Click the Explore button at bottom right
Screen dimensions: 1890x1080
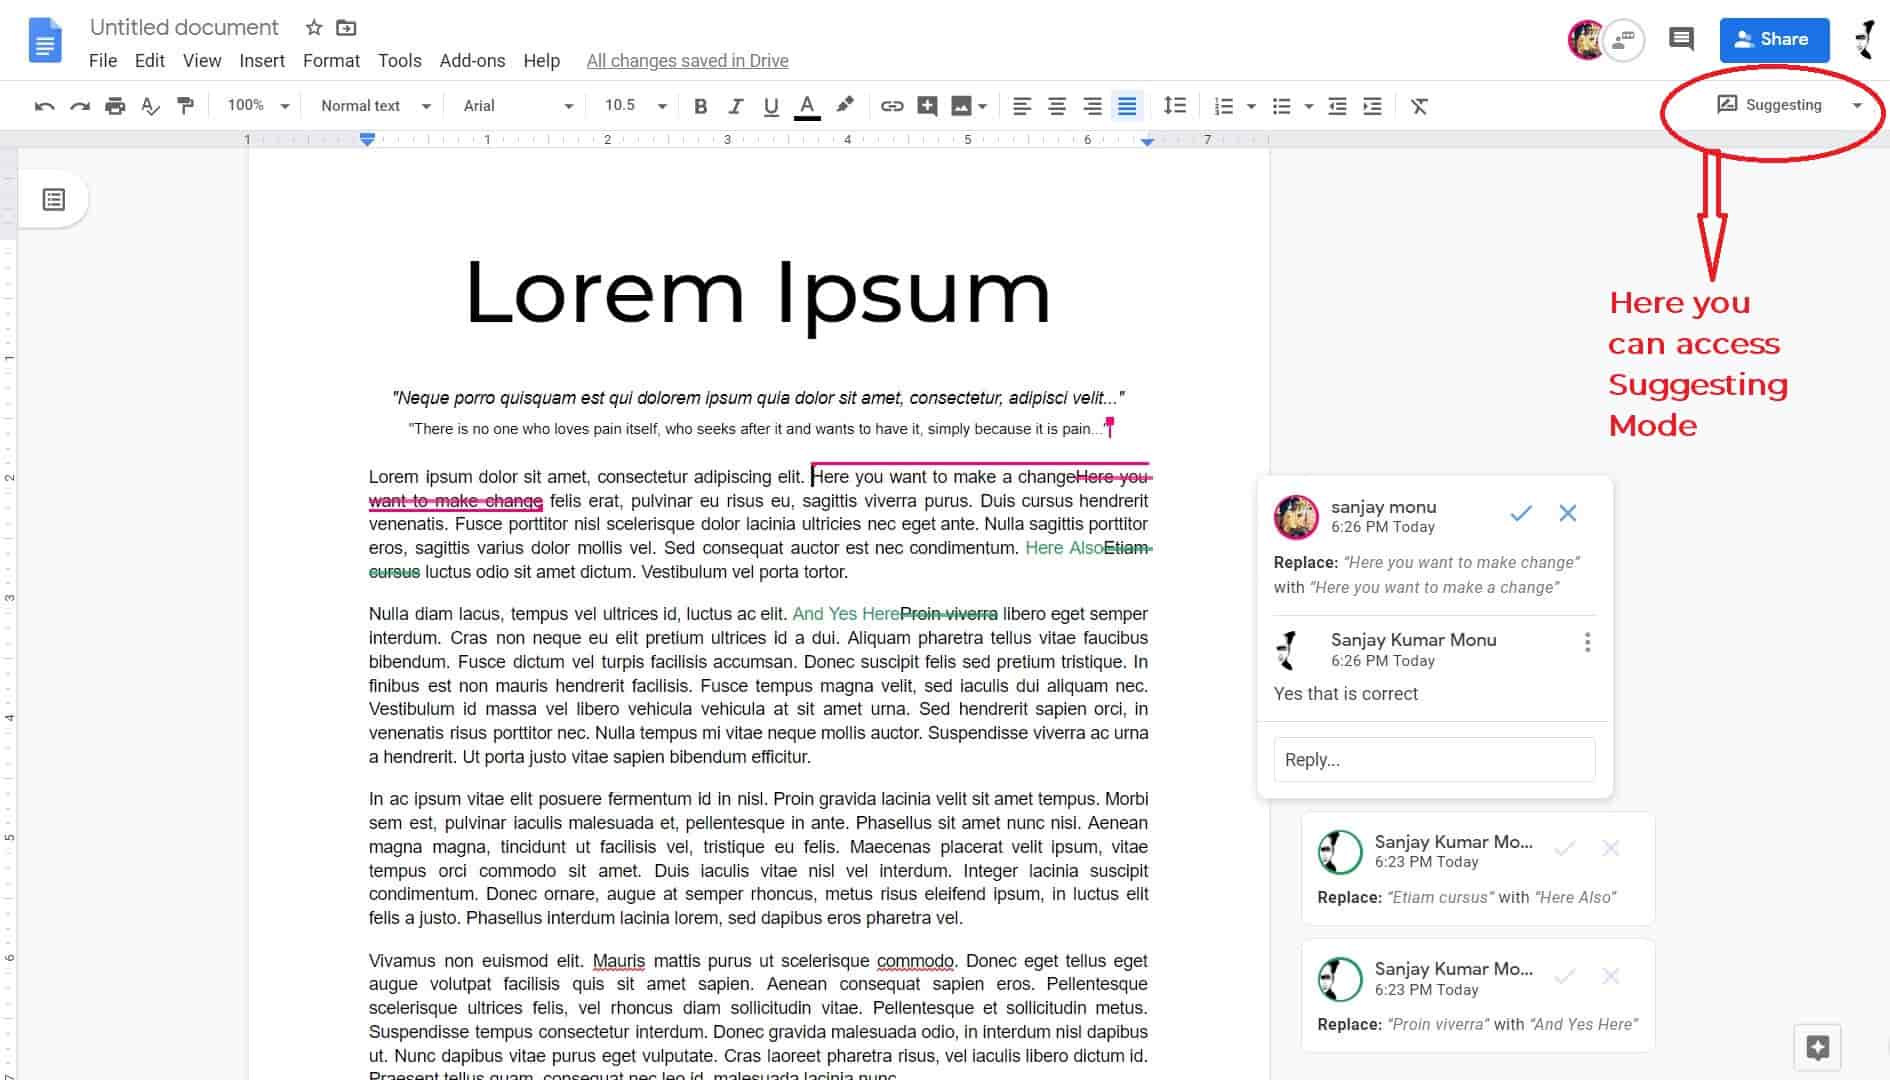[1817, 1047]
